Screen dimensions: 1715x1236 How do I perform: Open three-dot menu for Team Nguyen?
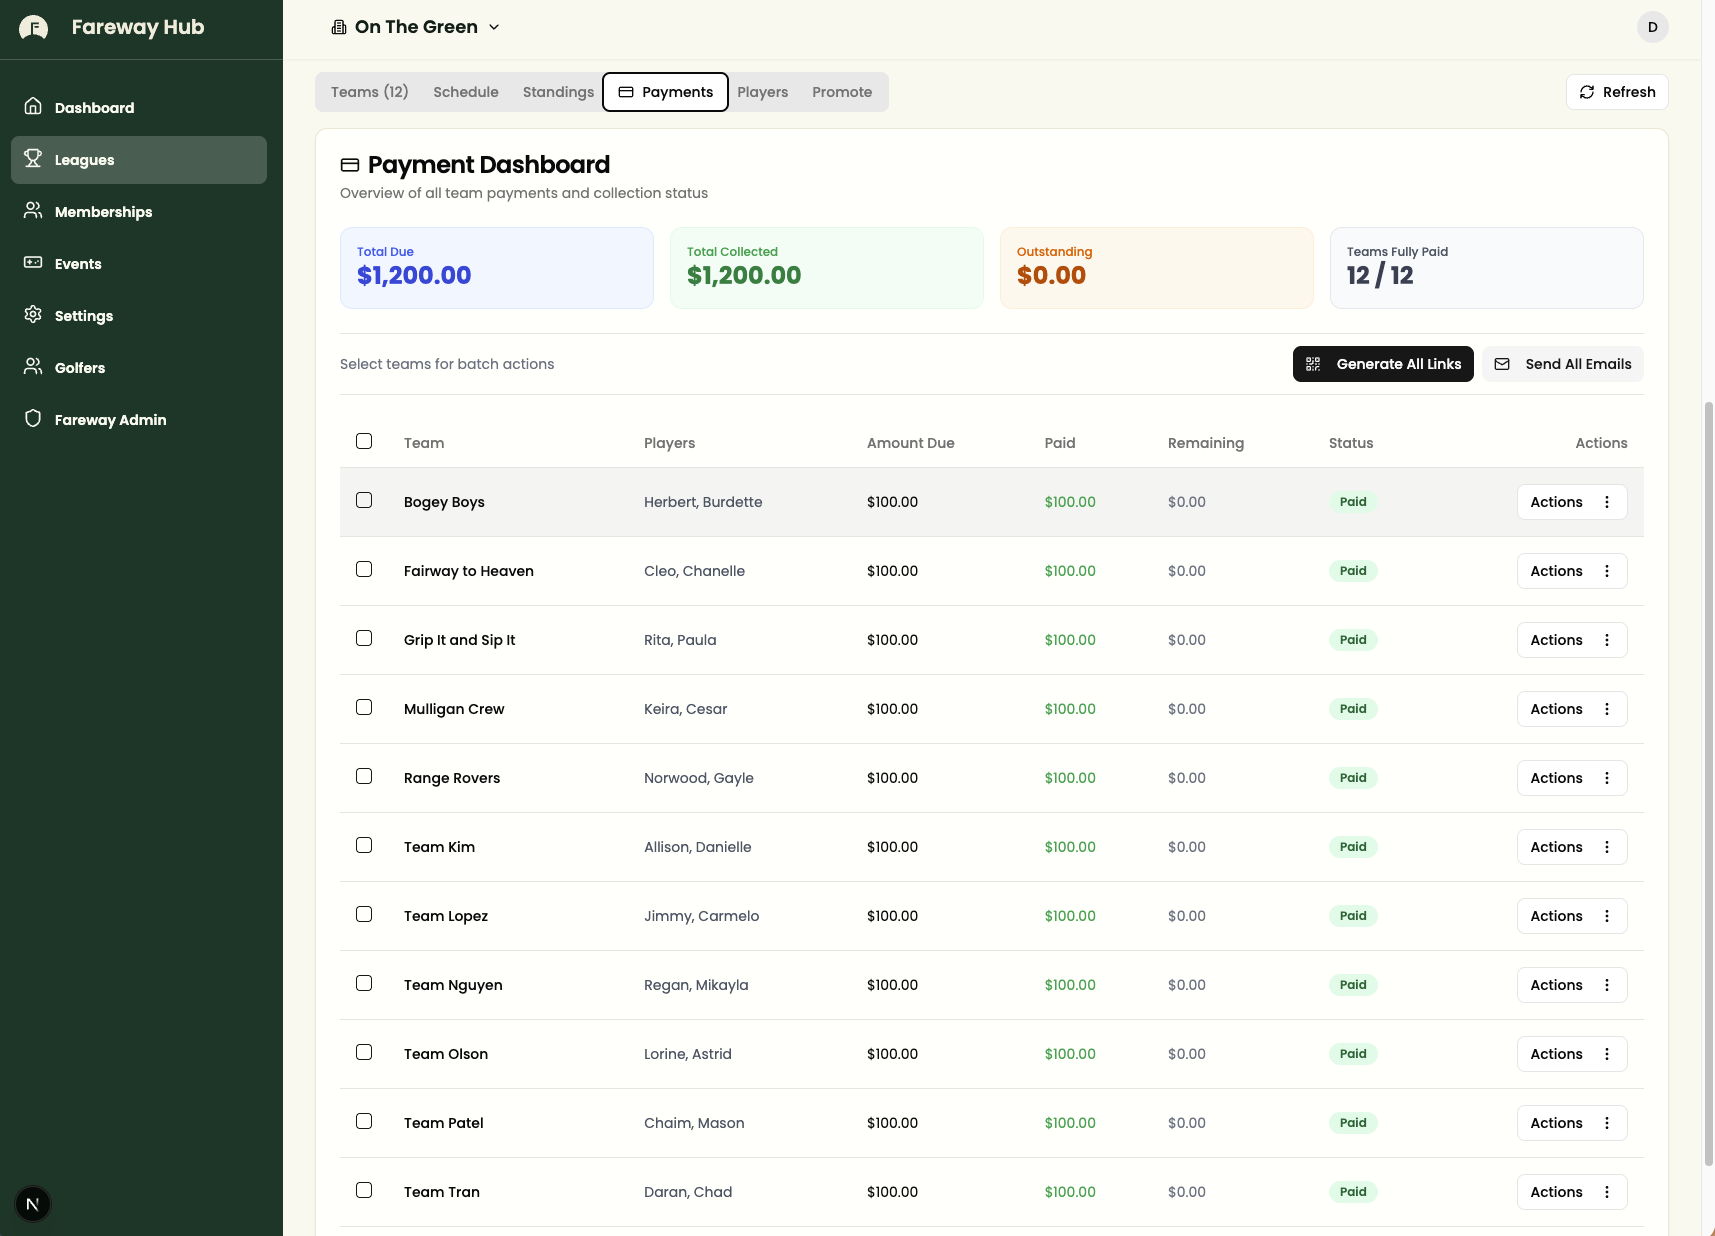point(1607,985)
